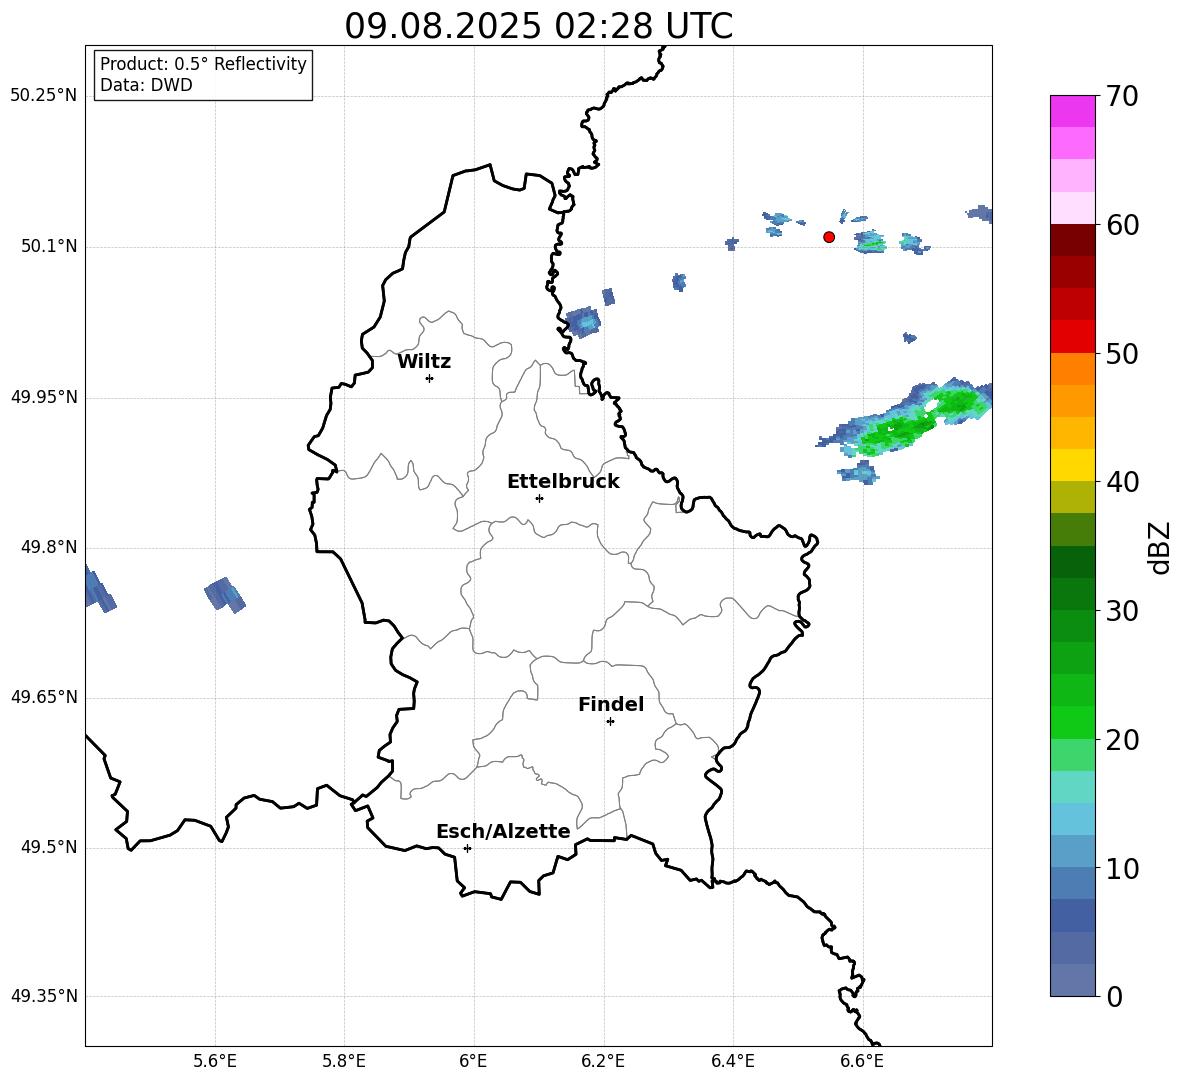Click the red dot marker on map
The width and height of the screenshot is (1184, 1081).
click(x=829, y=237)
